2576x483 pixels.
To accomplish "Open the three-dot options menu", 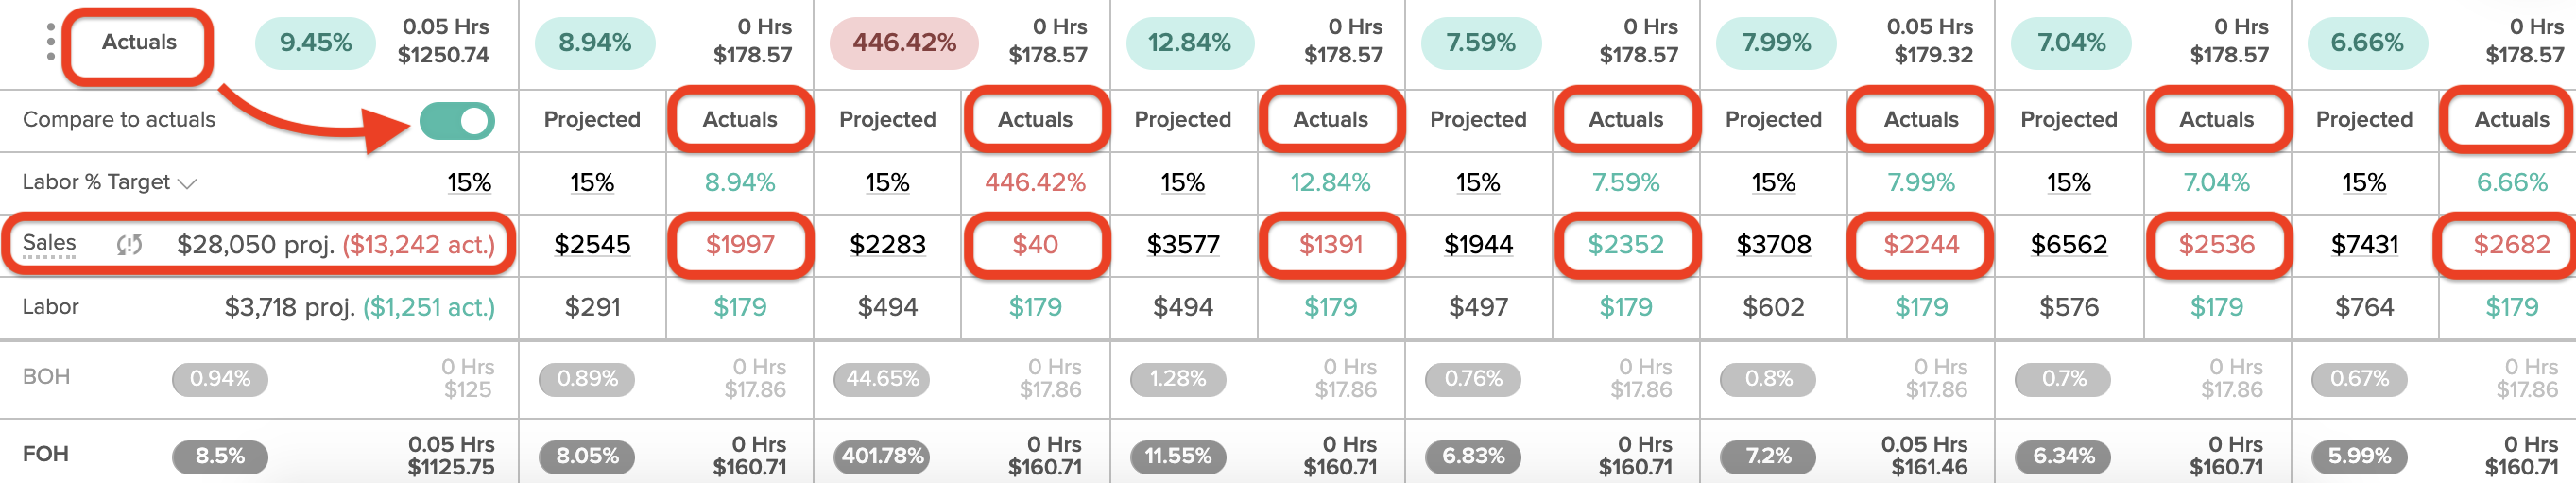I will (x=50, y=43).
